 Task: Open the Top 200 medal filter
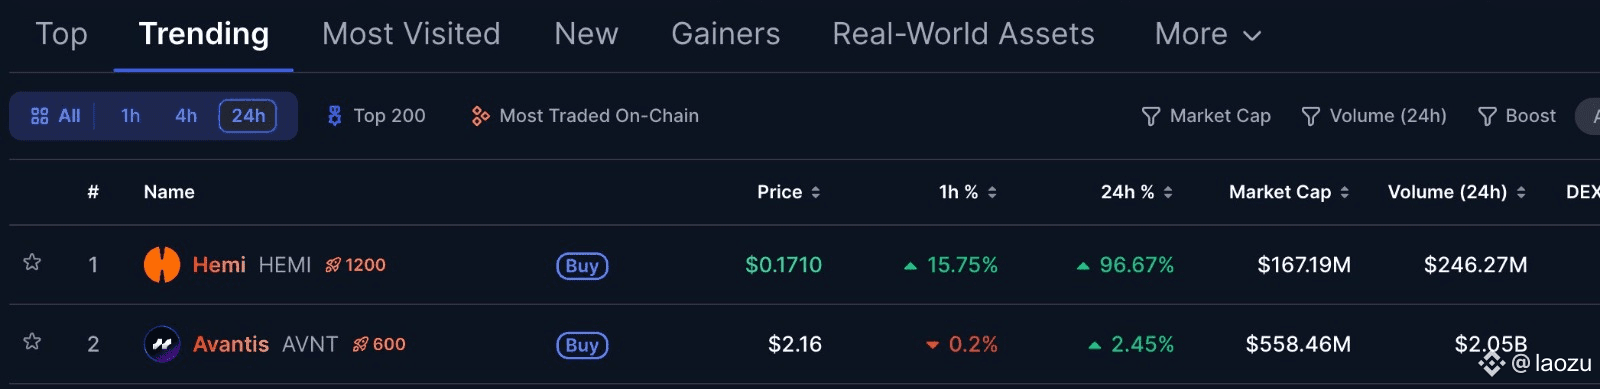(x=376, y=116)
